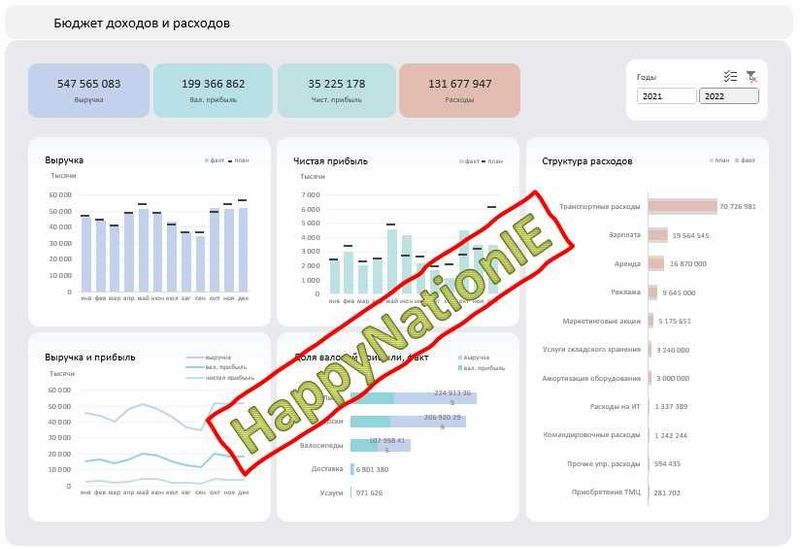Click the Приобретение ТМЦ label
This screenshot has width=800, height=549.
[606, 492]
